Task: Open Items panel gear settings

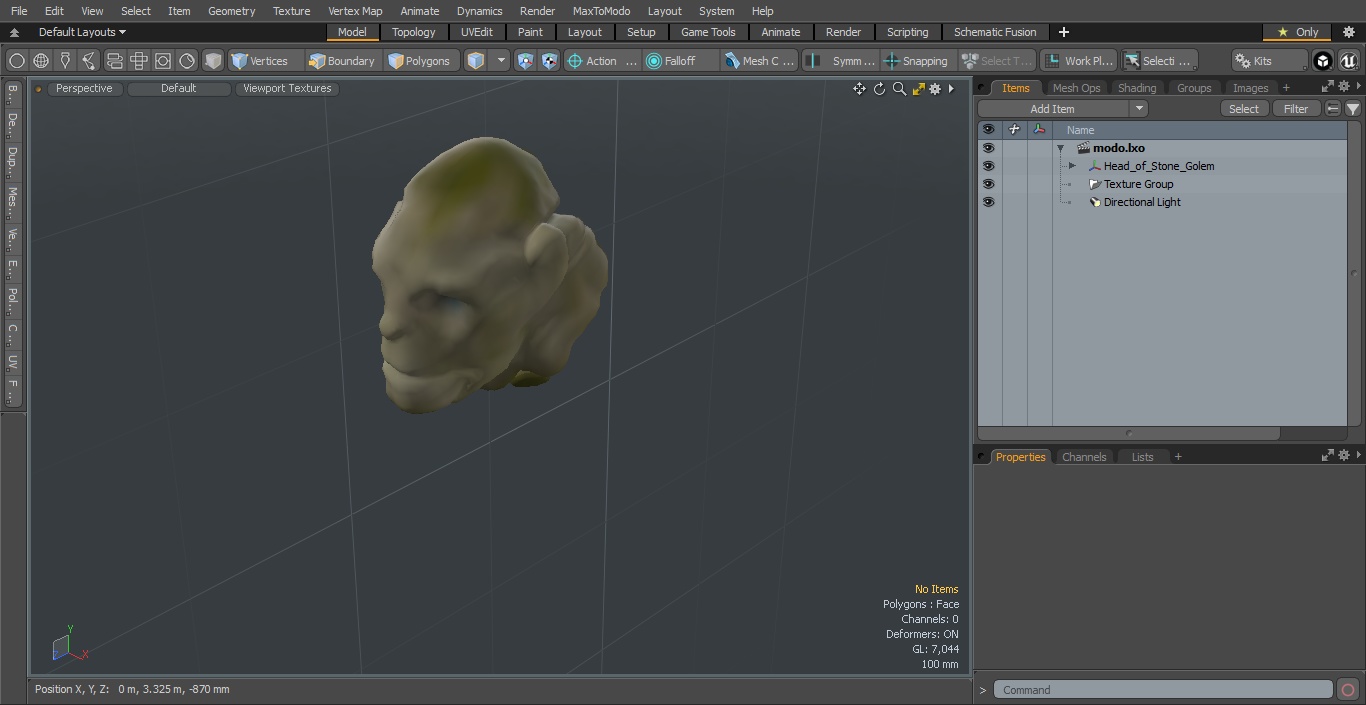Action: point(1344,88)
